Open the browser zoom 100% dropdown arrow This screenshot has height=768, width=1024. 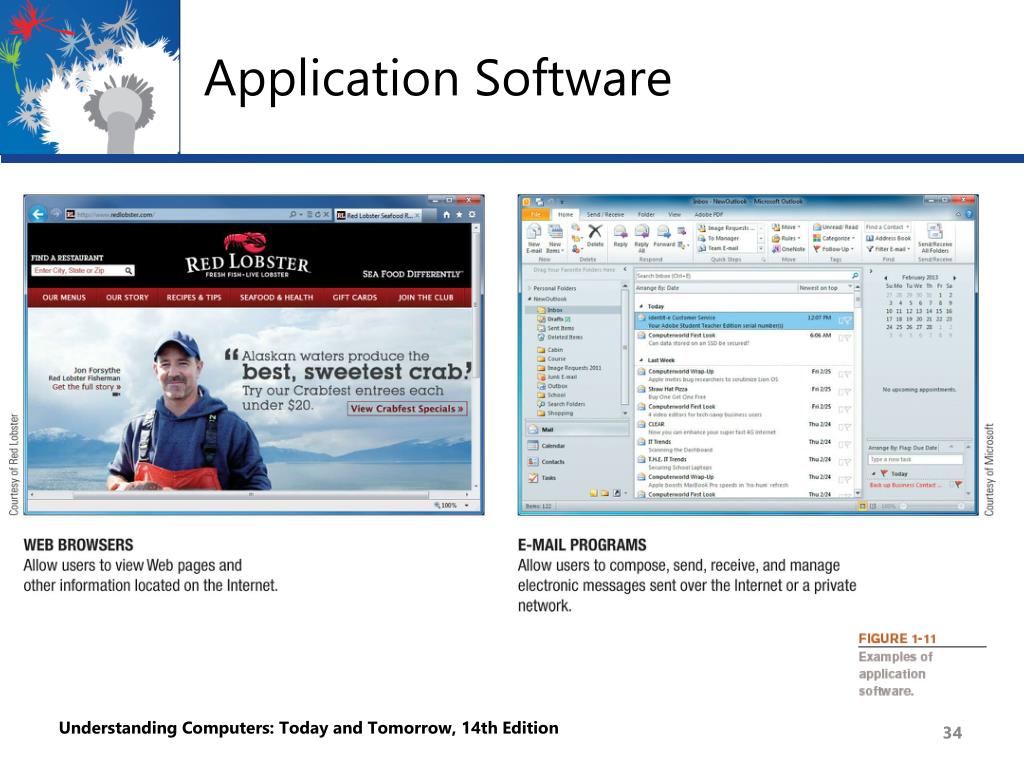(x=466, y=505)
